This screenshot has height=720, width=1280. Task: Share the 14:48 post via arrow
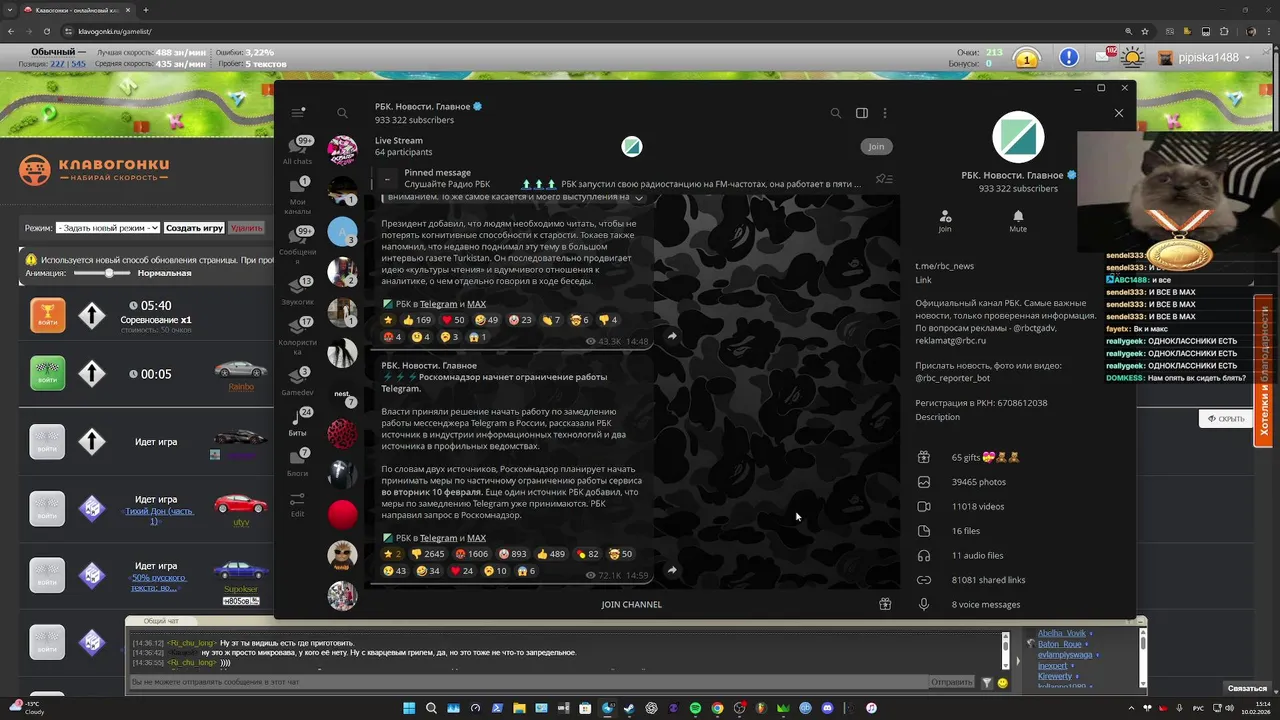click(x=672, y=336)
